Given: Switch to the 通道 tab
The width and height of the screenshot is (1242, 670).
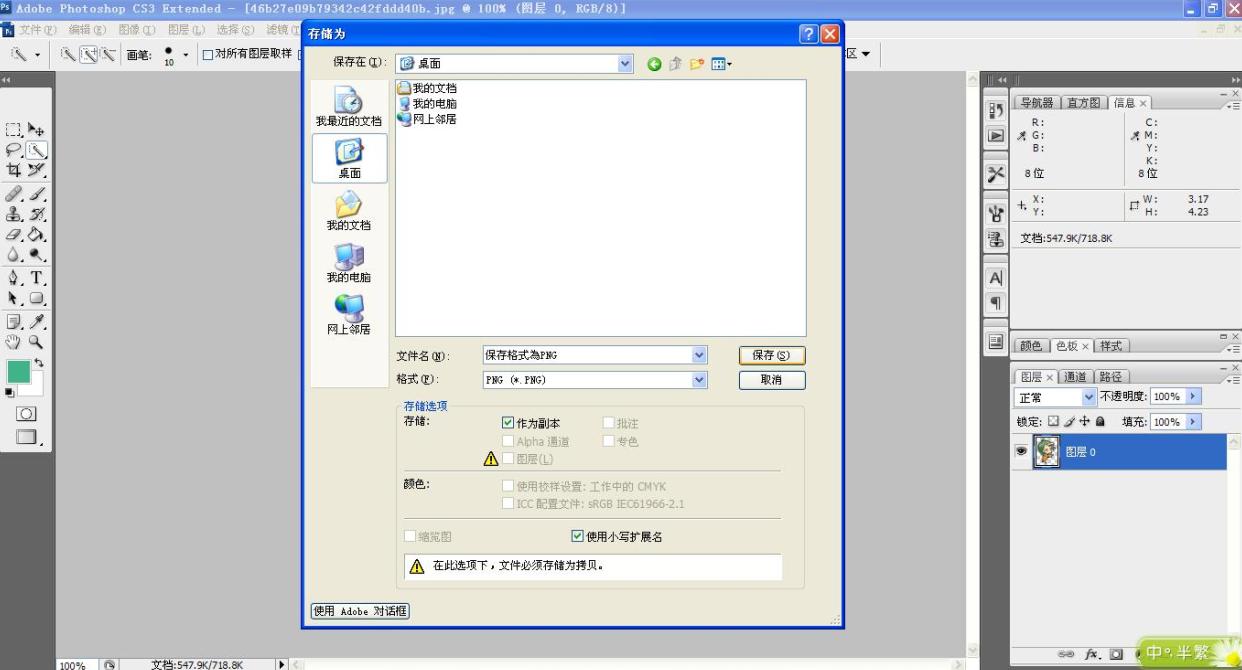Looking at the screenshot, I should (1075, 377).
